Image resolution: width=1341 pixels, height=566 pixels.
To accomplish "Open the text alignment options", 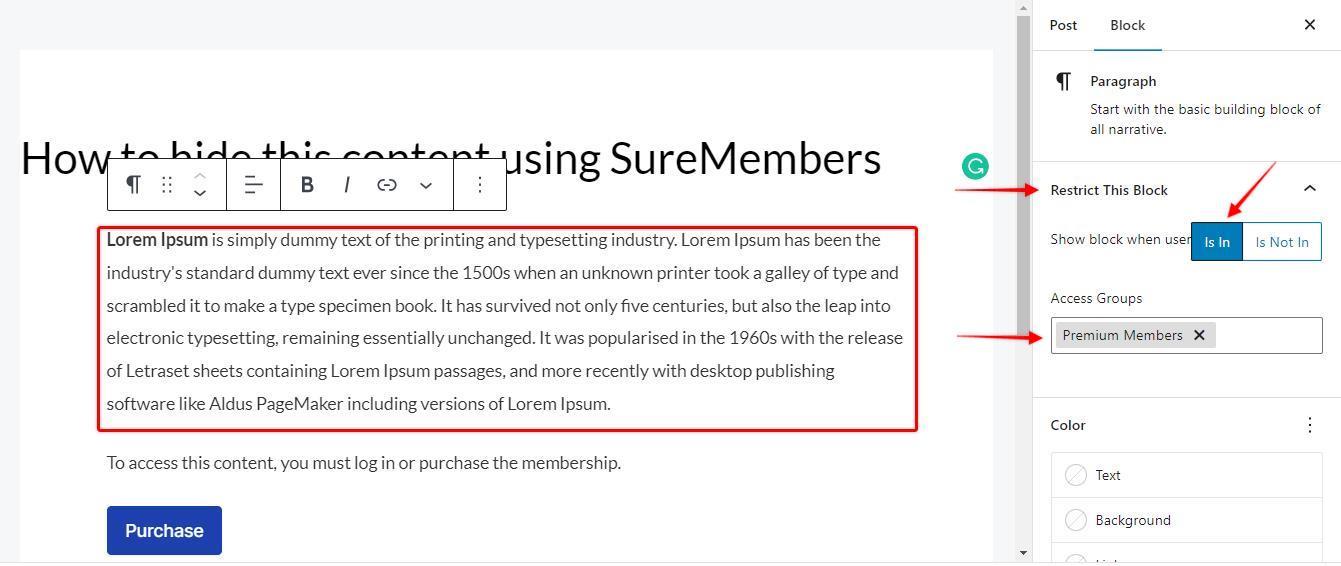I will click(254, 184).
